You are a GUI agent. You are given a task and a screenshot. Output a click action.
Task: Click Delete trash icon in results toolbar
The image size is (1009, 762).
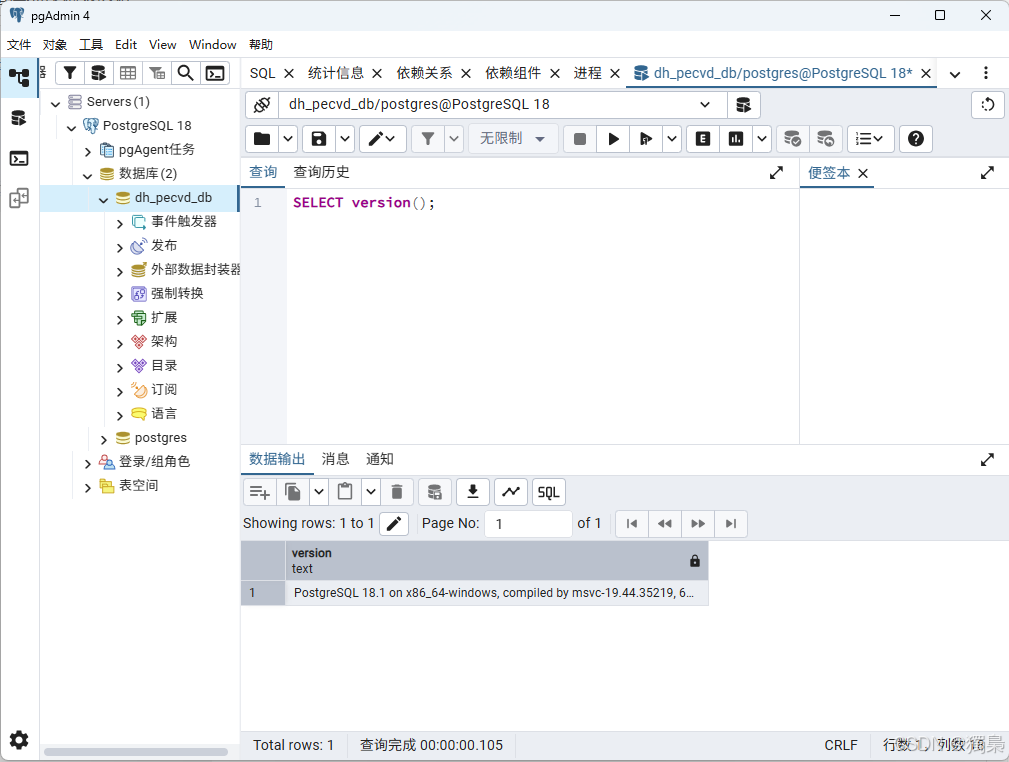tap(397, 492)
